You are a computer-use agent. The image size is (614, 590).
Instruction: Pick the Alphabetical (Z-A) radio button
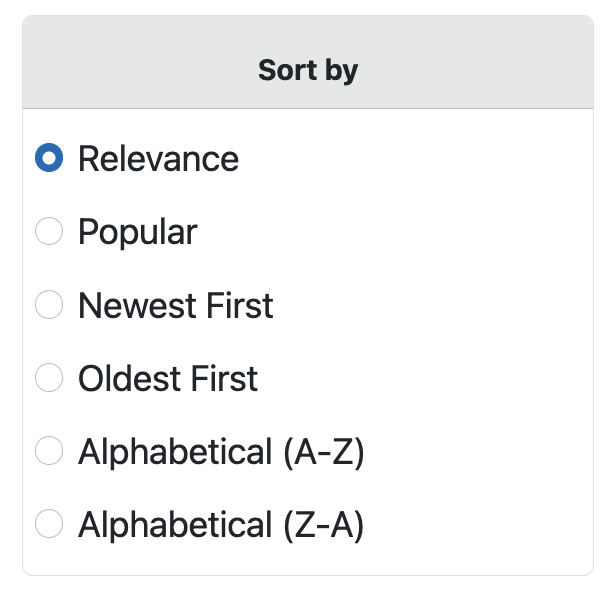(x=49, y=524)
